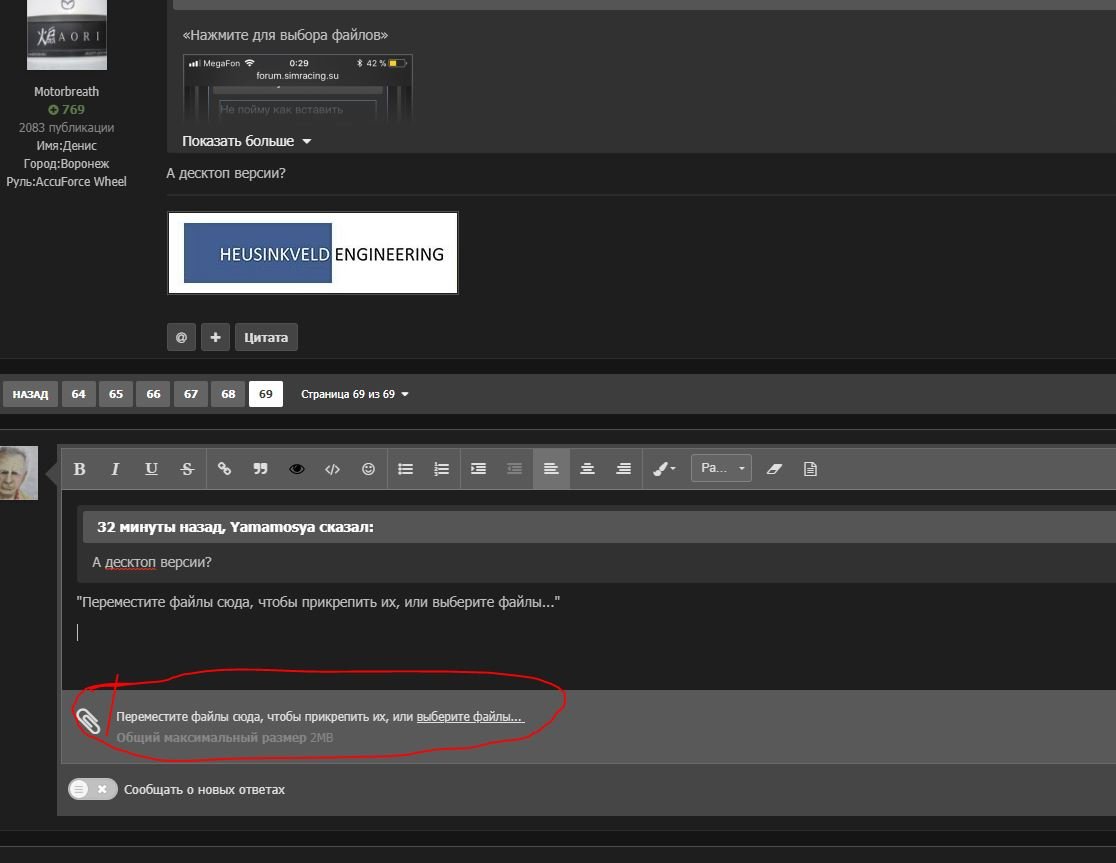Go back with the 'НАЗАД' button
The image size is (1116, 863).
30,394
